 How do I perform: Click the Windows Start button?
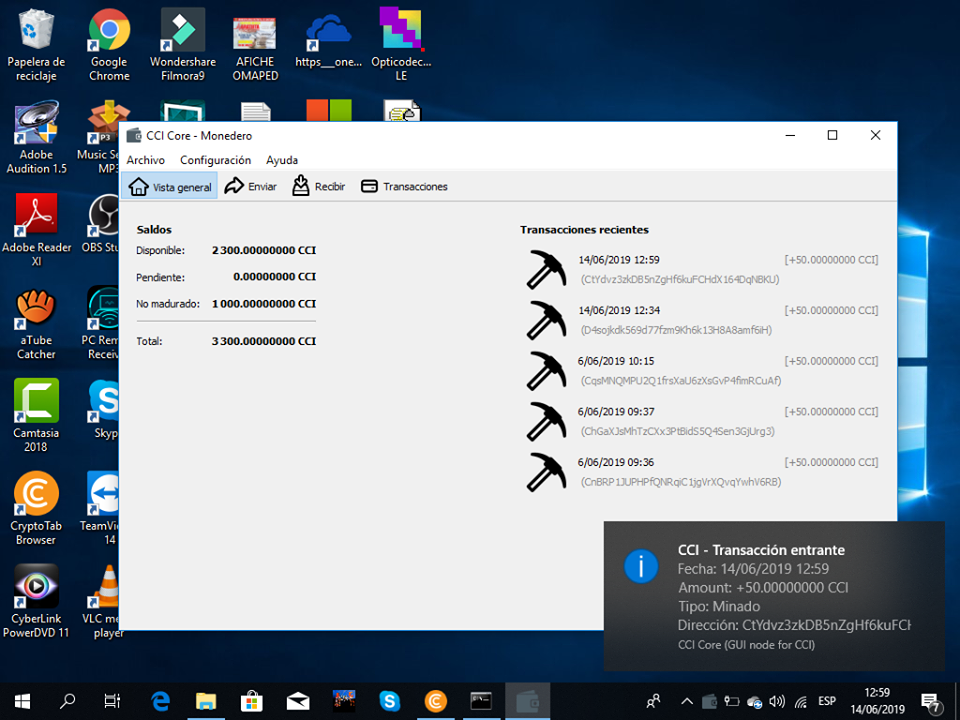pyautogui.click(x=22, y=701)
